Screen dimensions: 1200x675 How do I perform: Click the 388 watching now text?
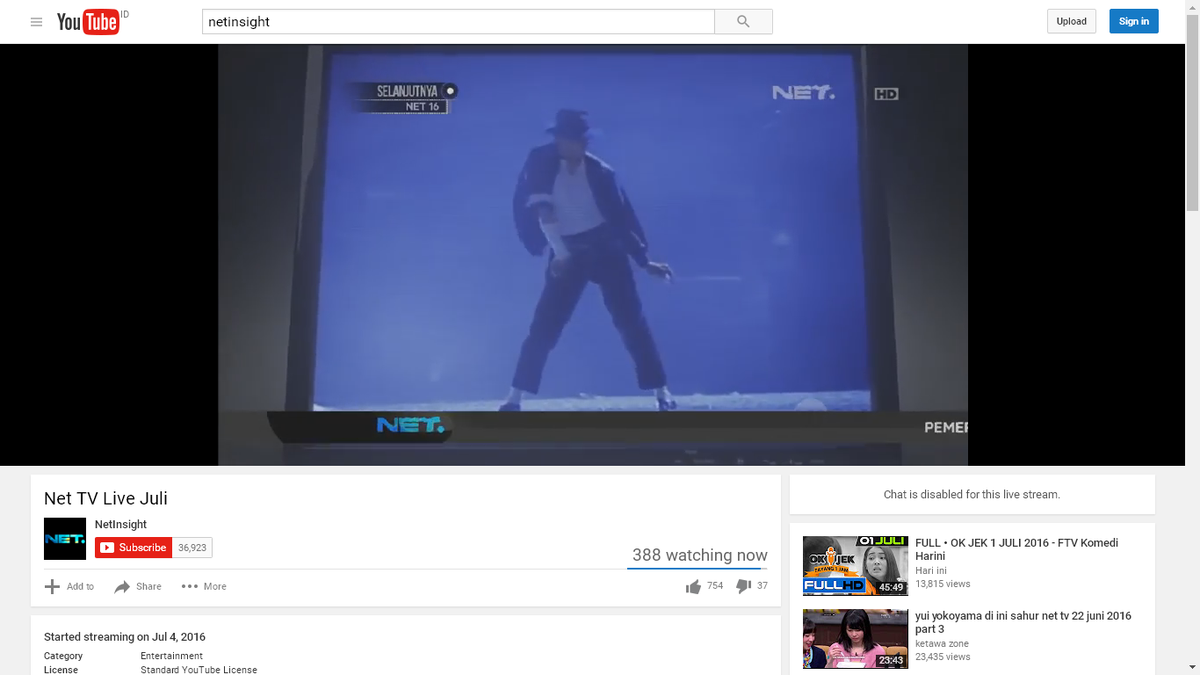700,555
